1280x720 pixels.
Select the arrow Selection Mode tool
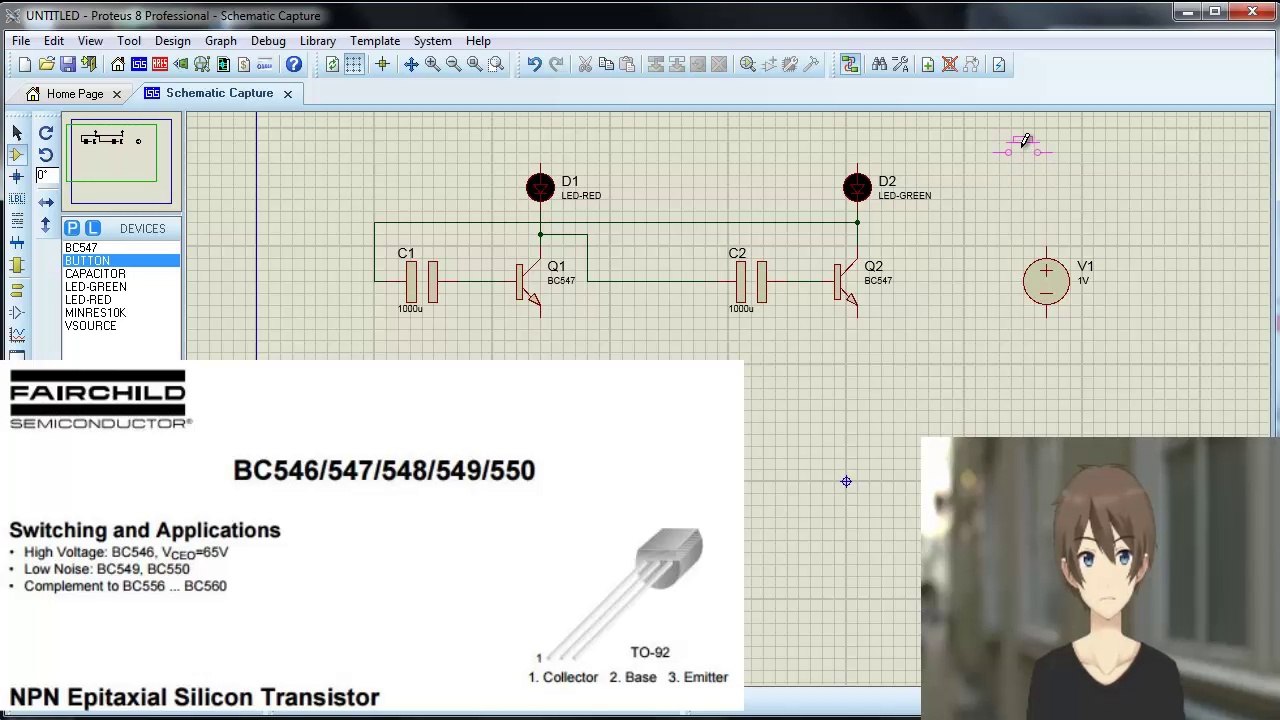(17, 133)
